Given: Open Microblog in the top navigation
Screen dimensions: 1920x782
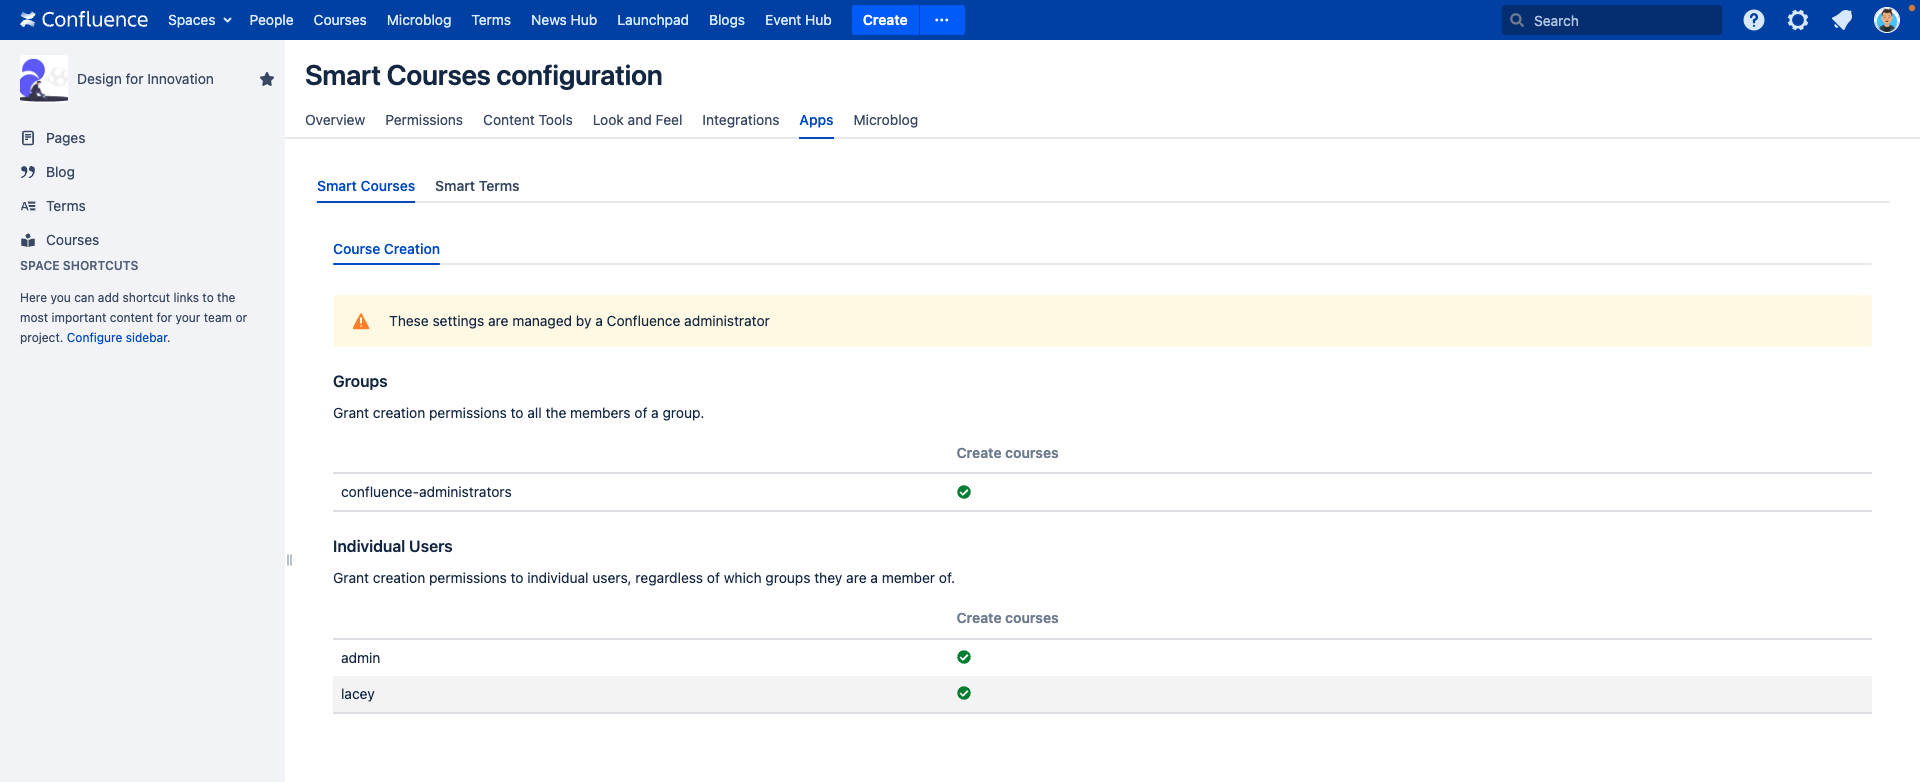Looking at the screenshot, I should pyautogui.click(x=419, y=20).
